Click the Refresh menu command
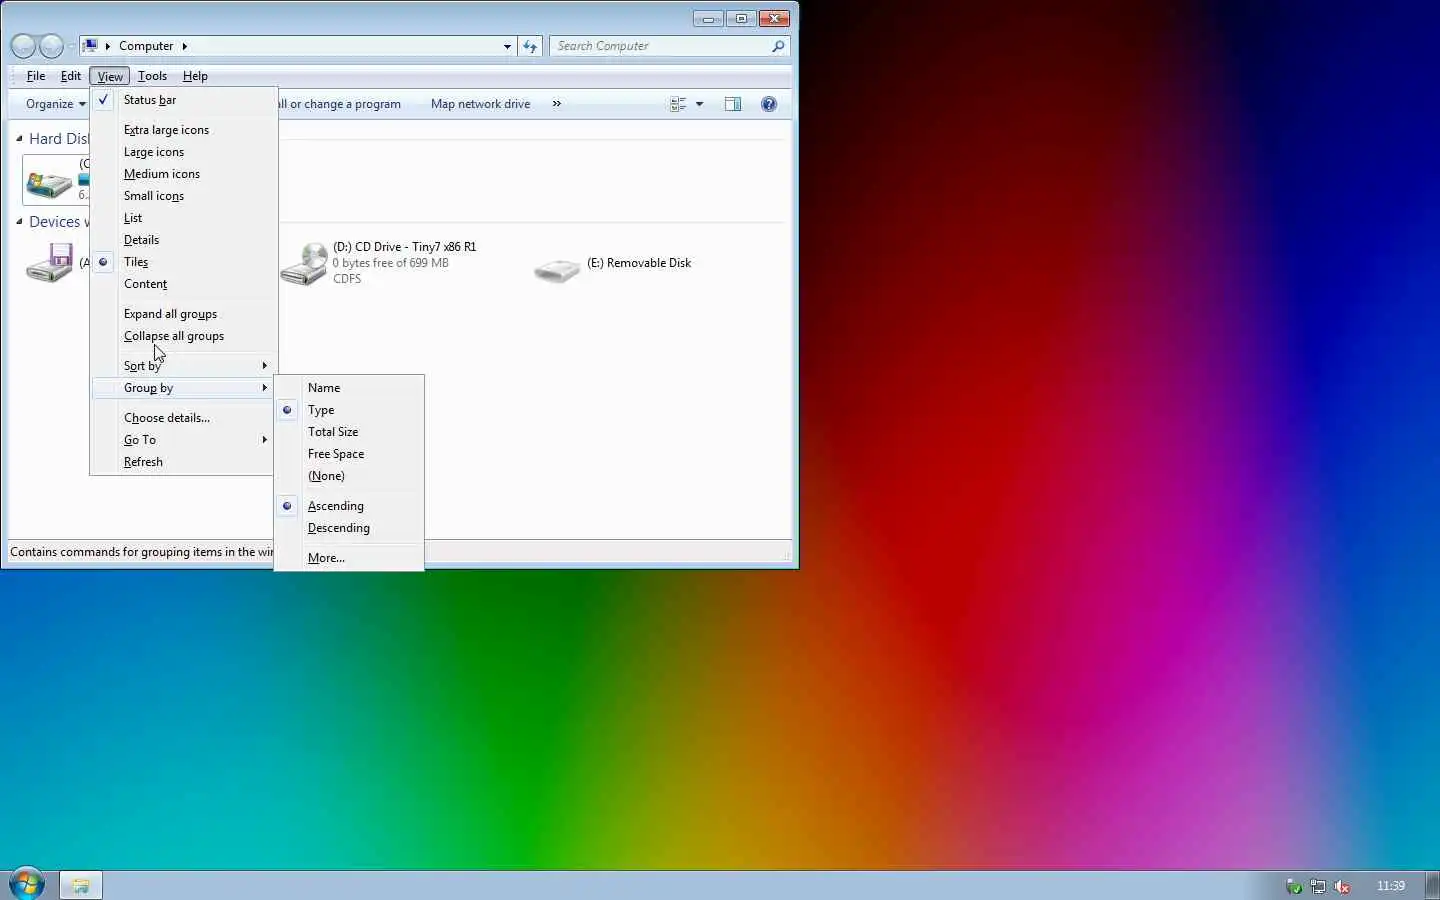Viewport: 1440px width, 900px height. coord(183,462)
